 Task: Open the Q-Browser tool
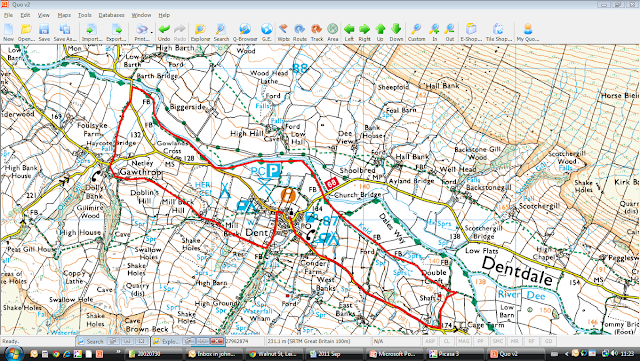click(245, 32)
